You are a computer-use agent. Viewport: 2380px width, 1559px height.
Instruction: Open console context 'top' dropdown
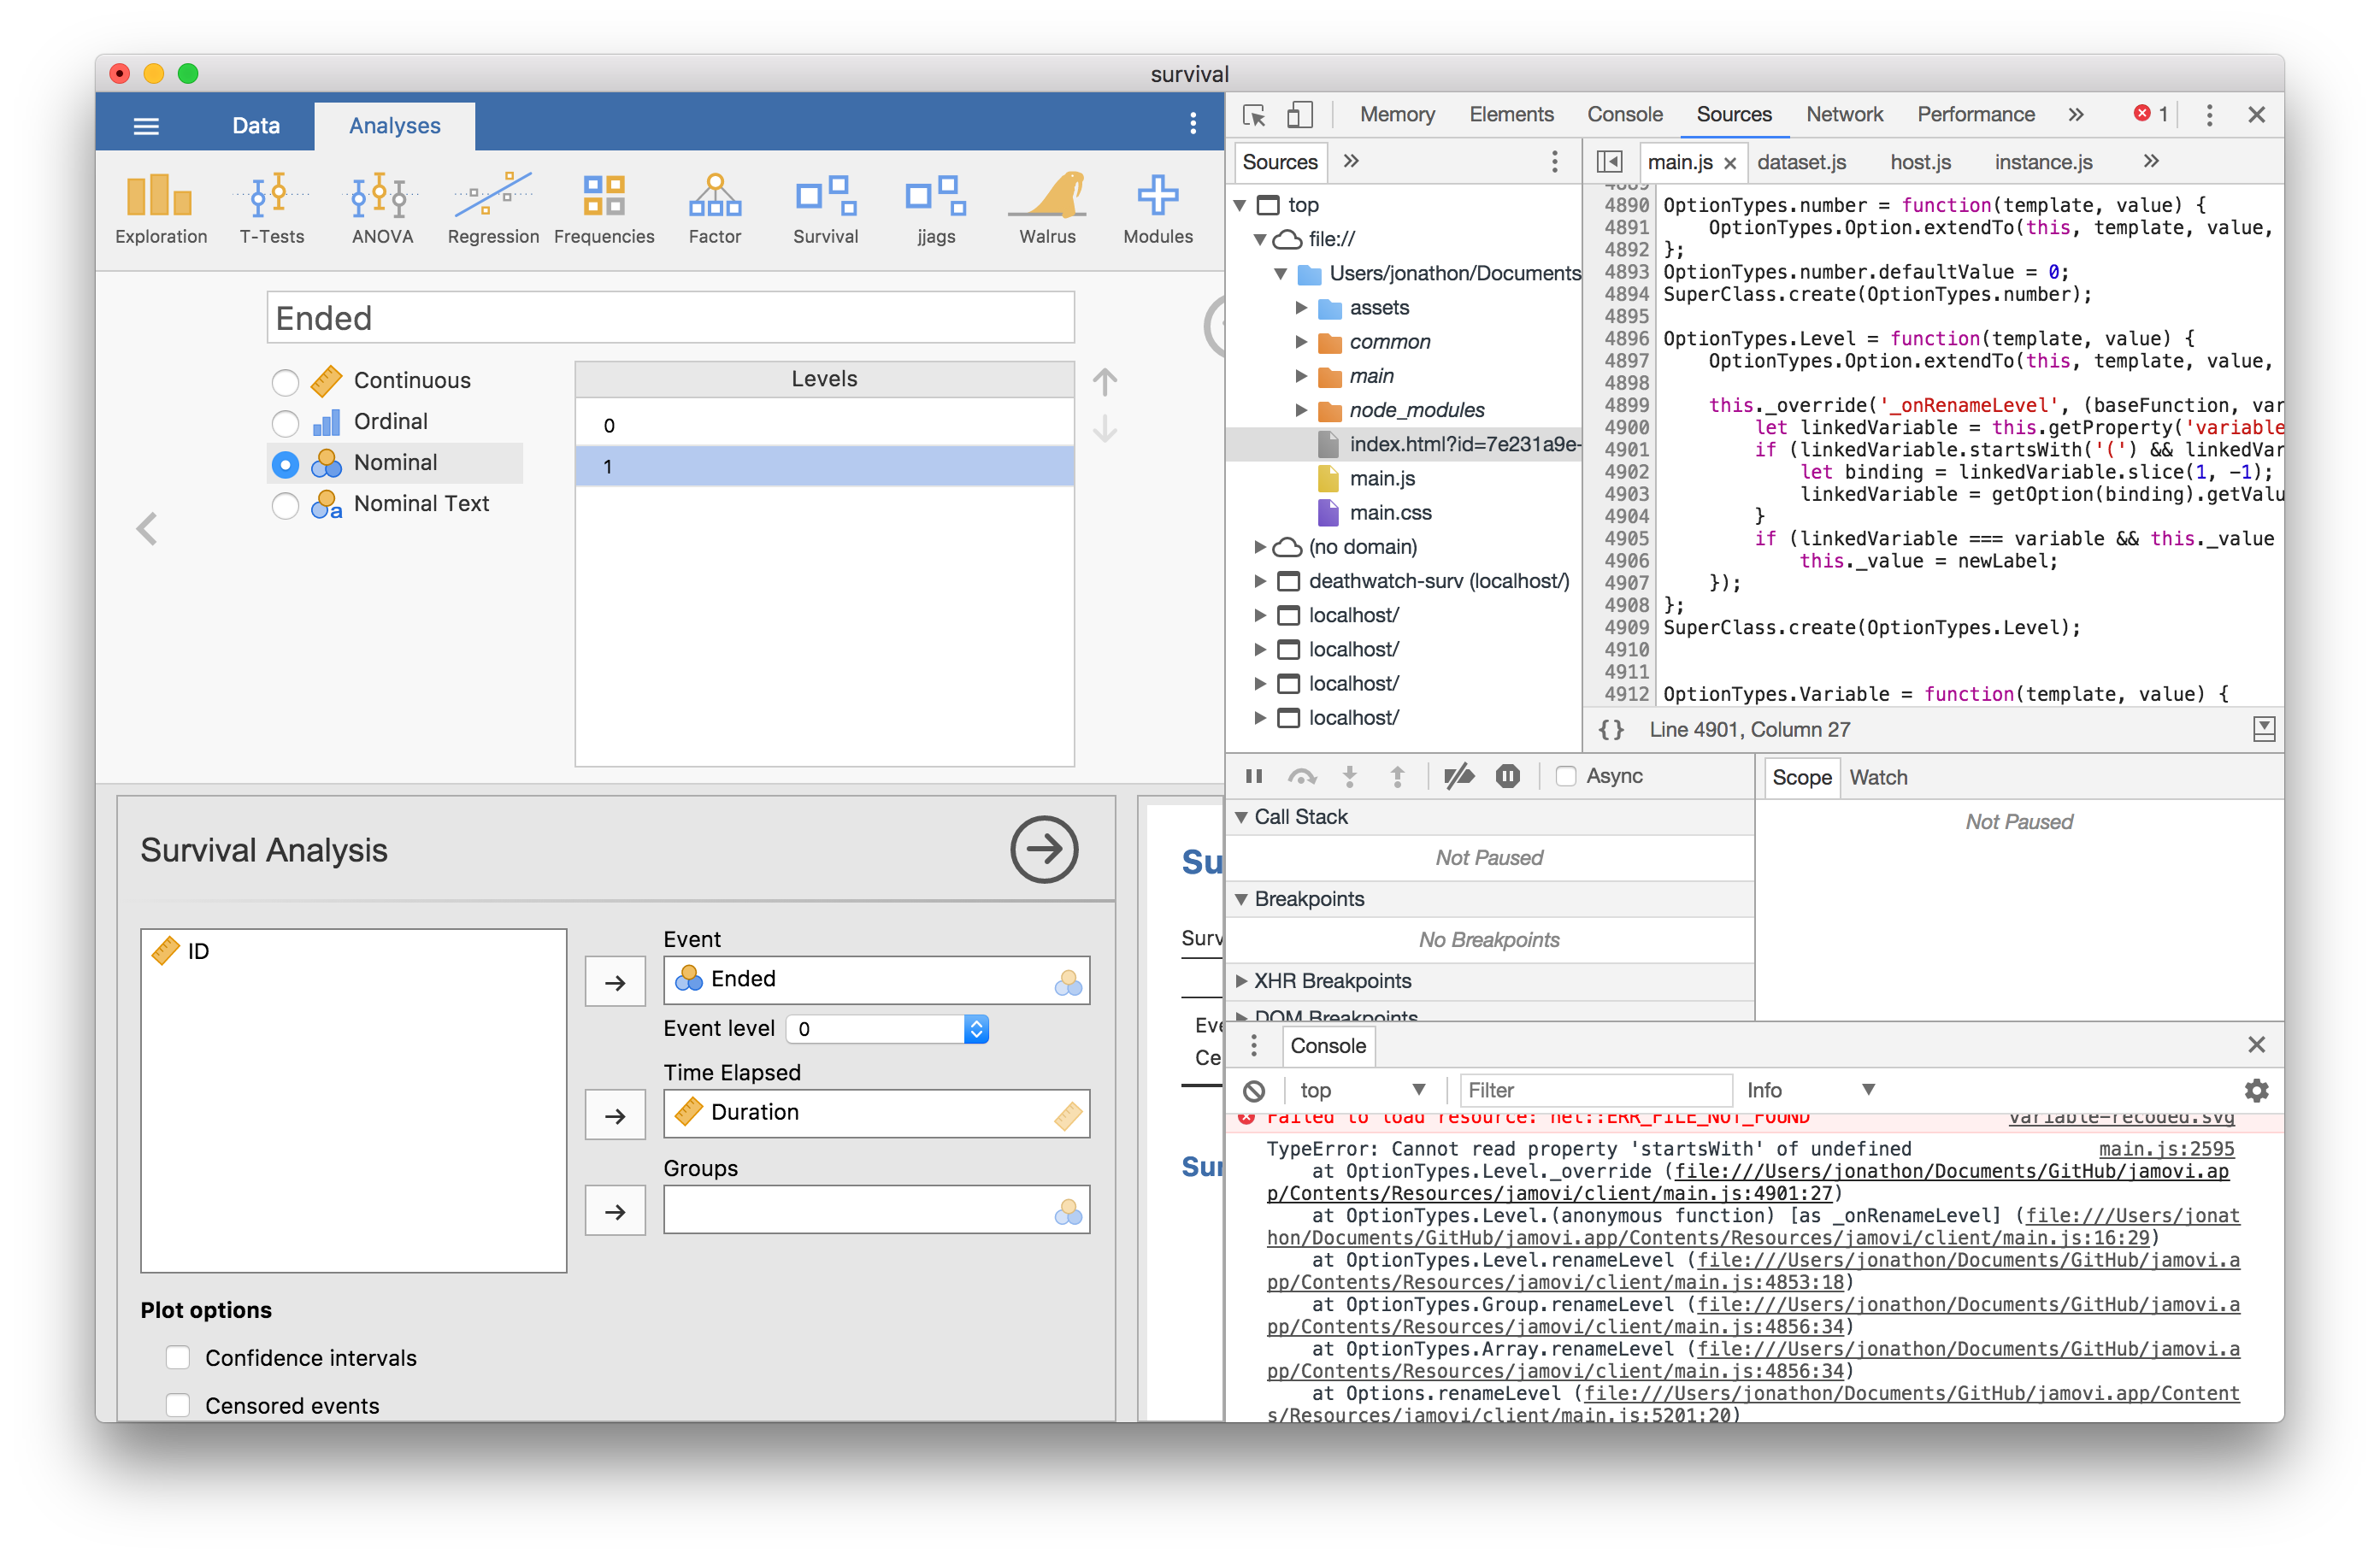tap(1361, 1090)
